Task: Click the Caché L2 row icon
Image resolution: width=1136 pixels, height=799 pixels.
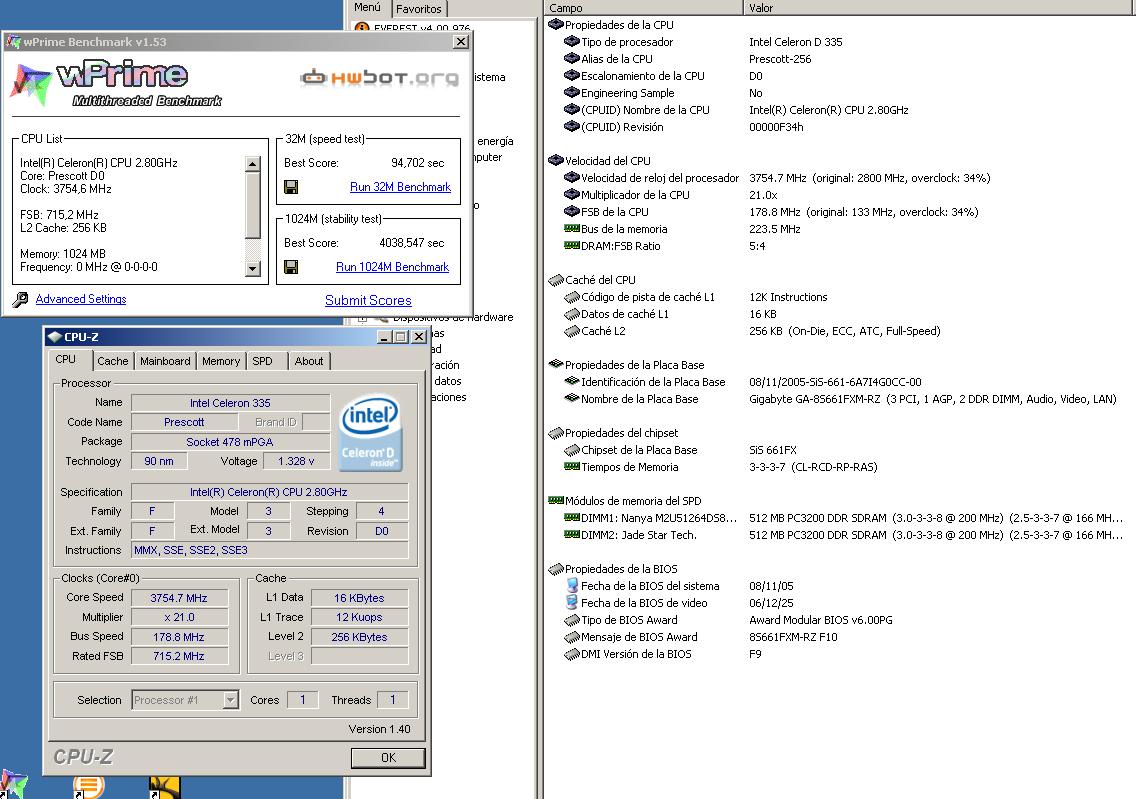Action: pos(572,331)
